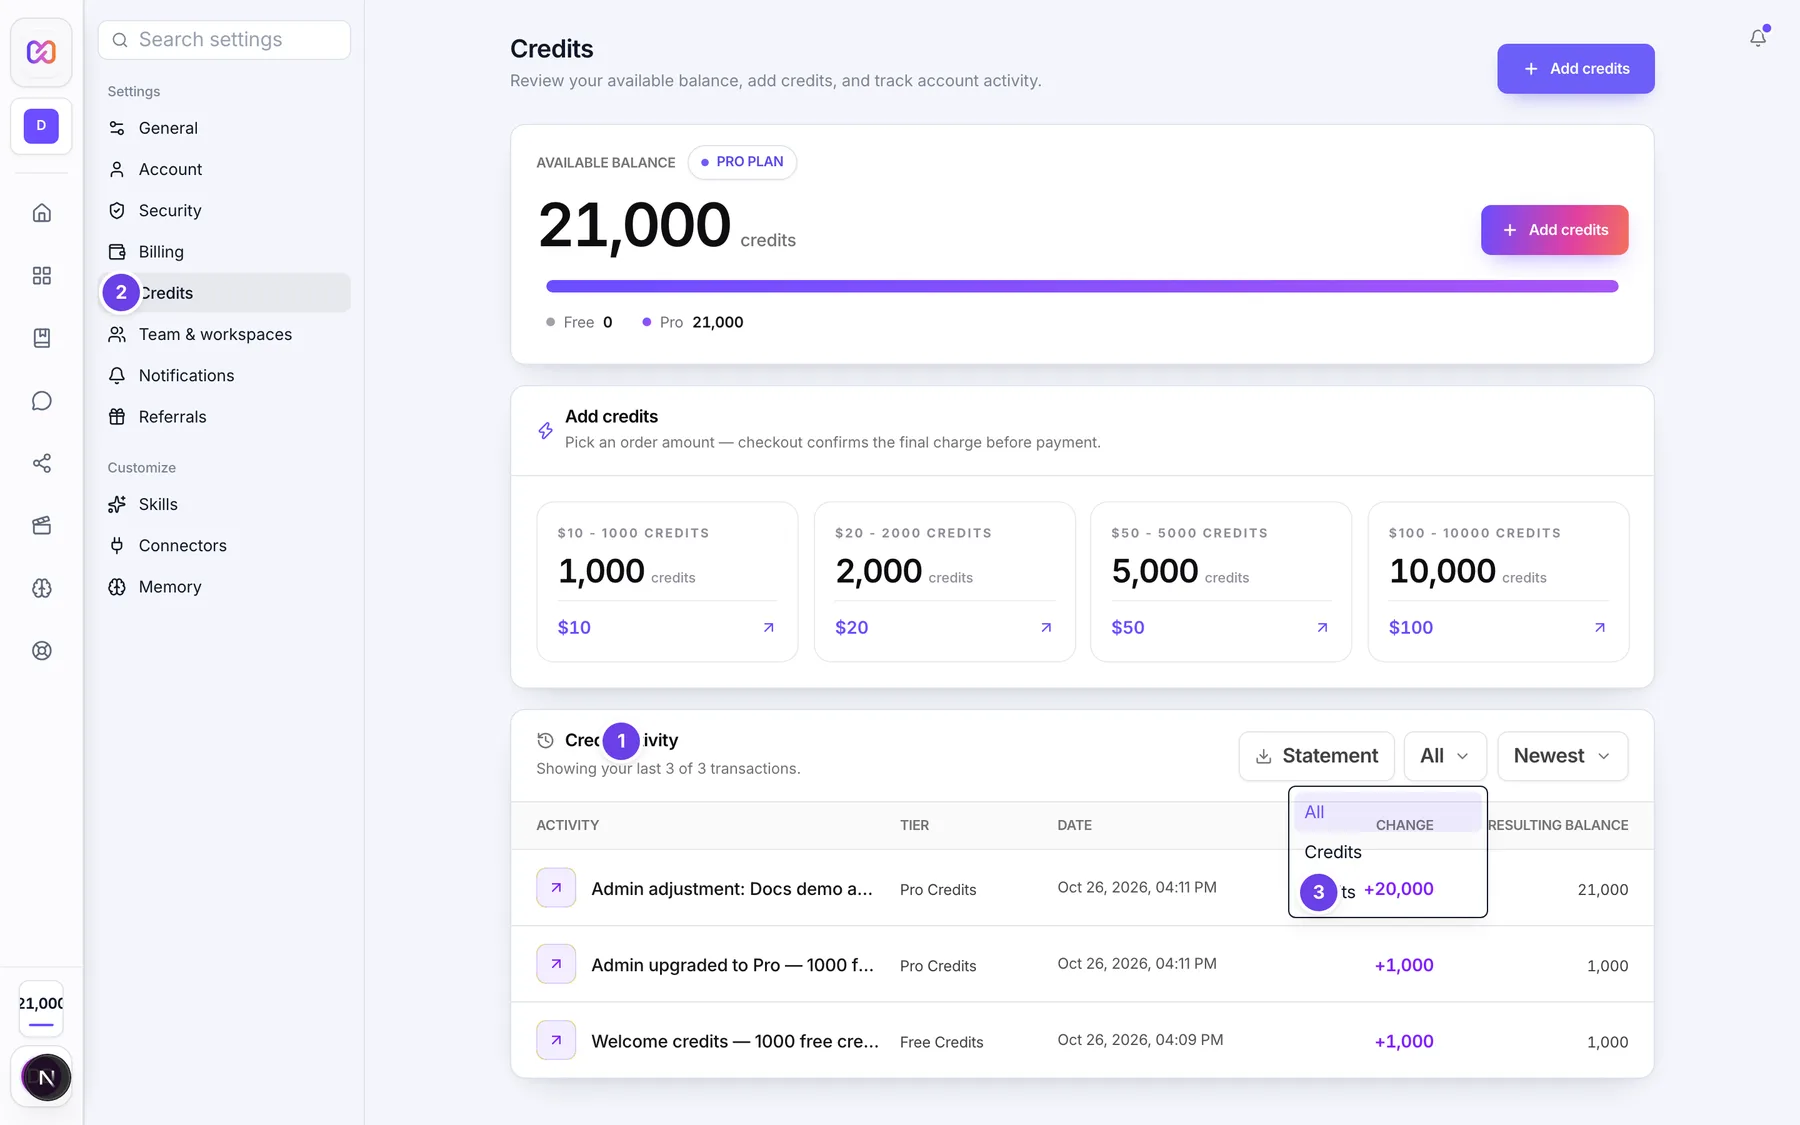The image size is (1800, 1125).
Task: Click the arrow icon on the $10 credit pack
Action: point(769,628)
